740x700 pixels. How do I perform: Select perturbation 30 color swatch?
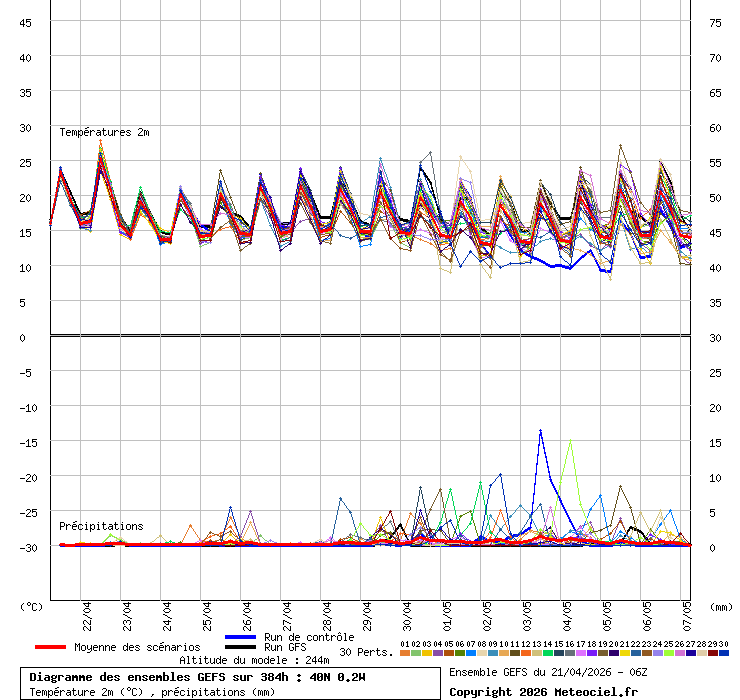pos(724,653)
